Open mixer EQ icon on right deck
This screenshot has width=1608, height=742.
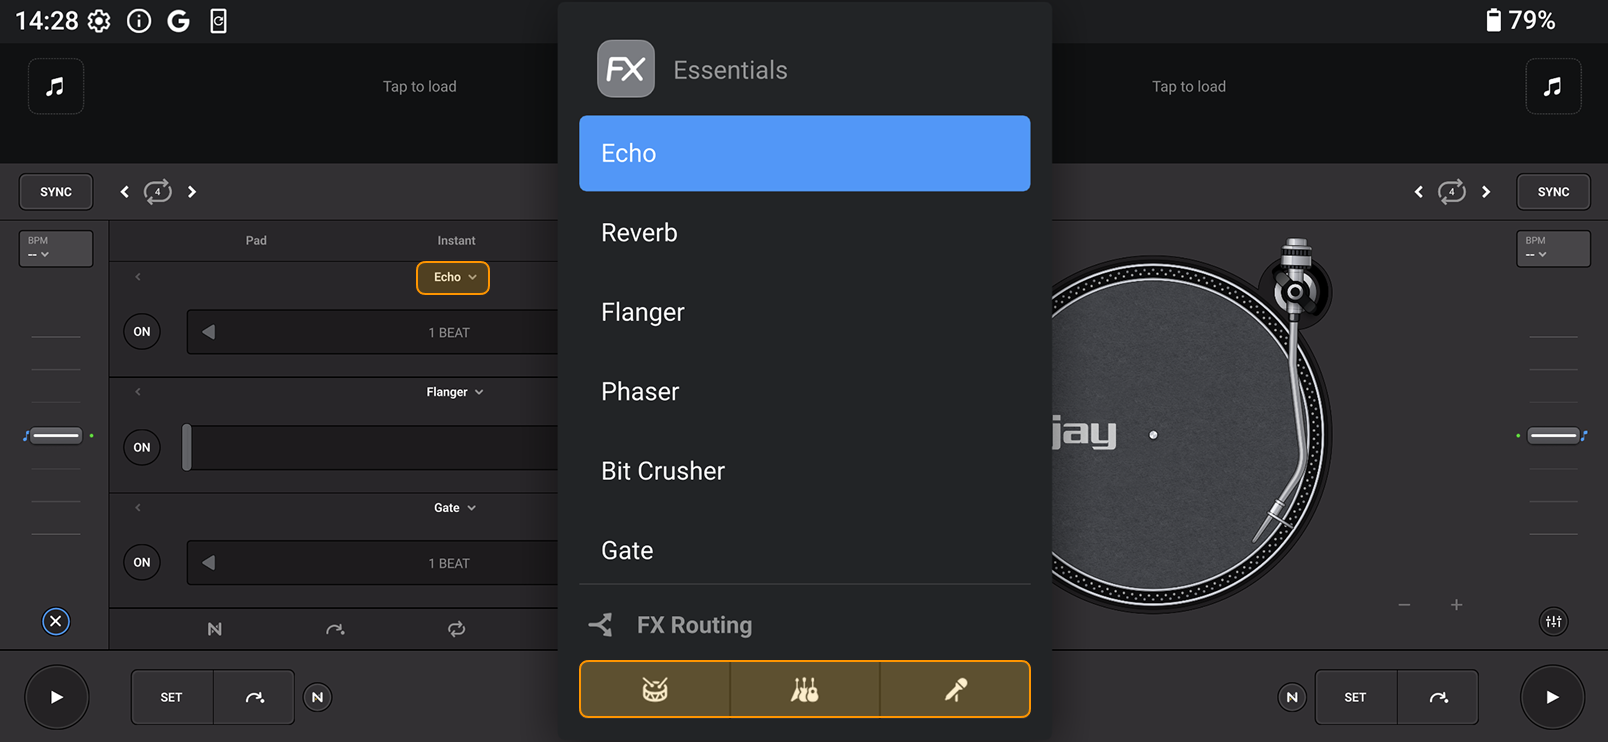click(x=1553, y=621)
